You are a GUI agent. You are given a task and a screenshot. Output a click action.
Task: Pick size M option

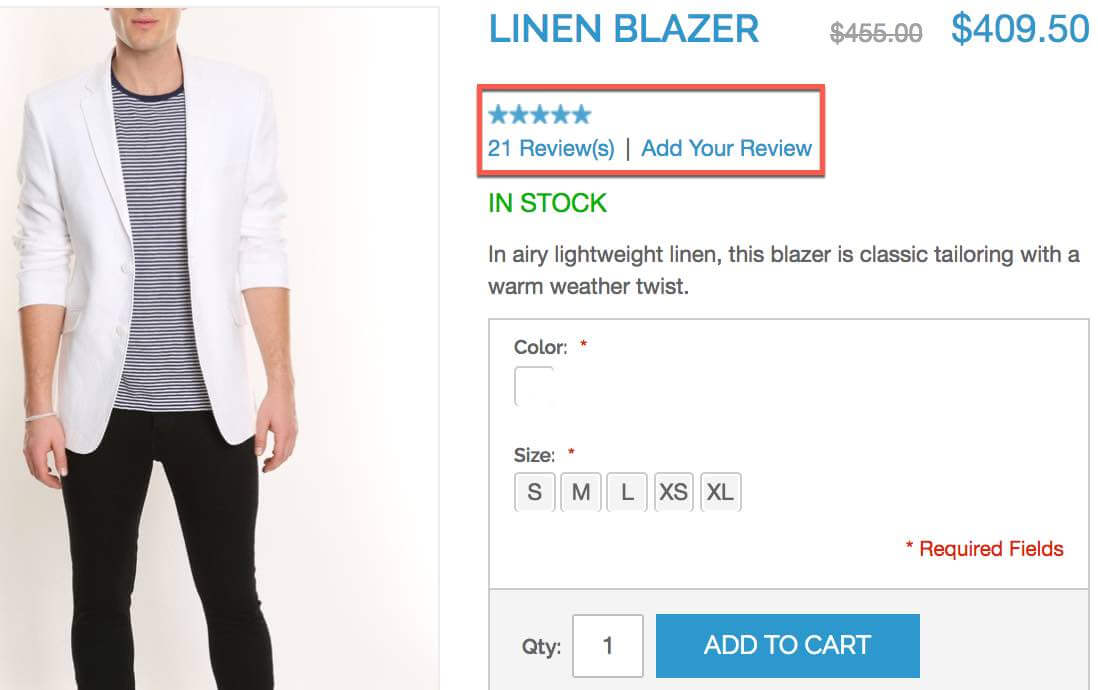(581, 493)
